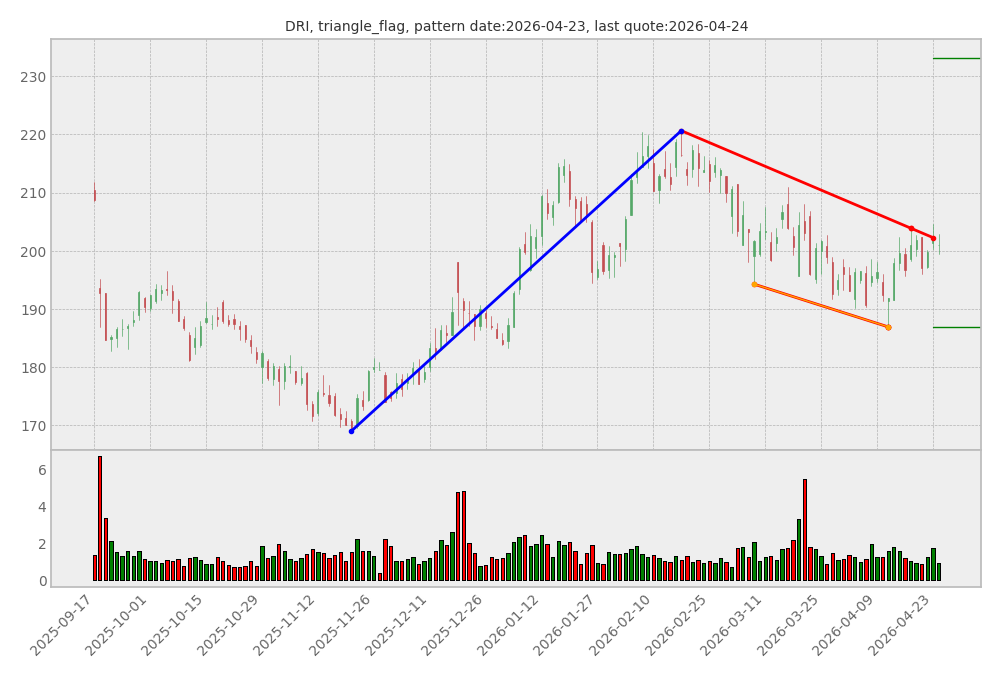The height and width of the screenshot is (678, 1001).
Task: Click the orange support line's left endpoint
Action: pos(754,284)
